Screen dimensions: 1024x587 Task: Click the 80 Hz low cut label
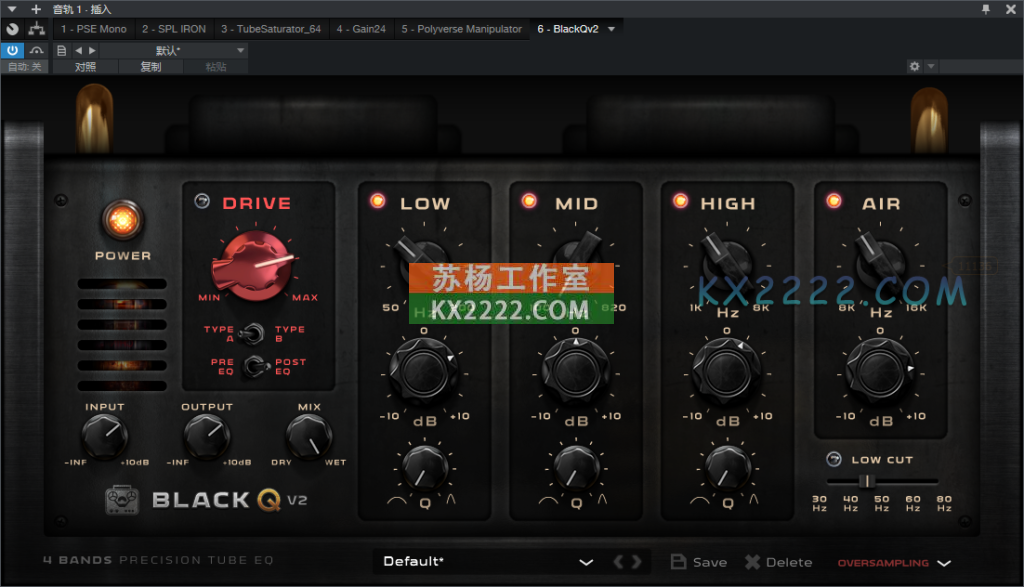[944, 503]
